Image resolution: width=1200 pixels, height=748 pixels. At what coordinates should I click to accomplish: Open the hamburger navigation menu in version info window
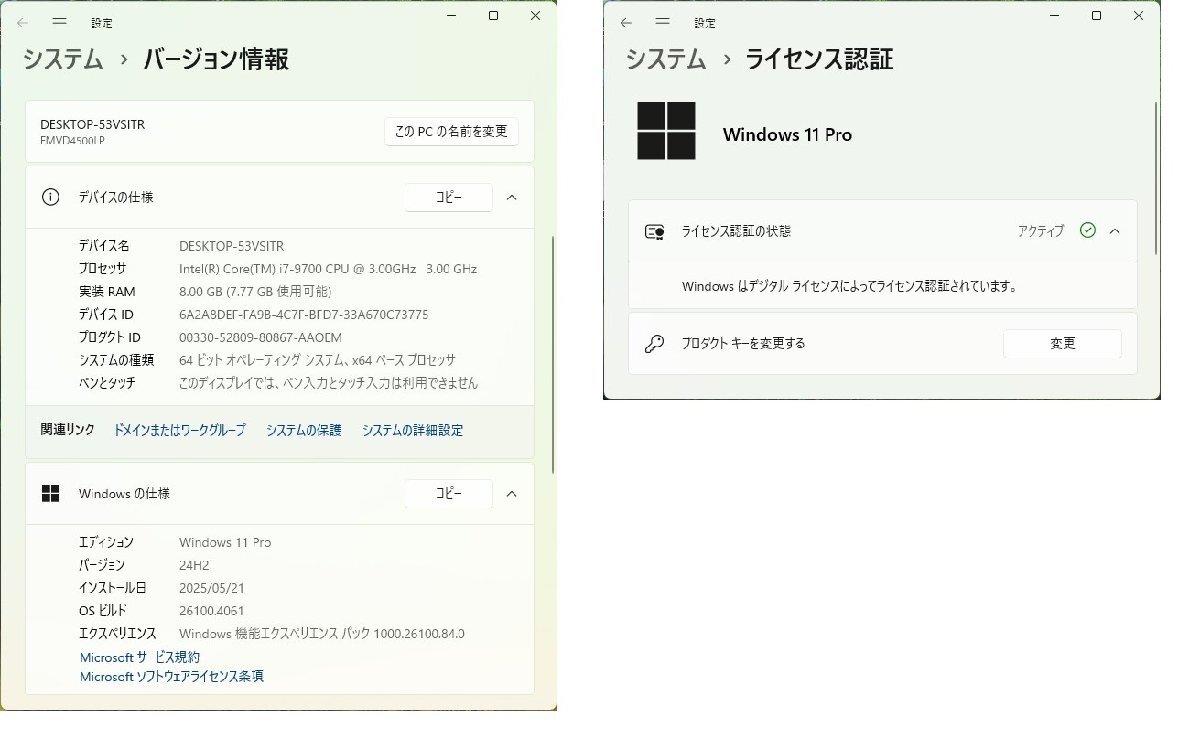(x=60, y=21)
